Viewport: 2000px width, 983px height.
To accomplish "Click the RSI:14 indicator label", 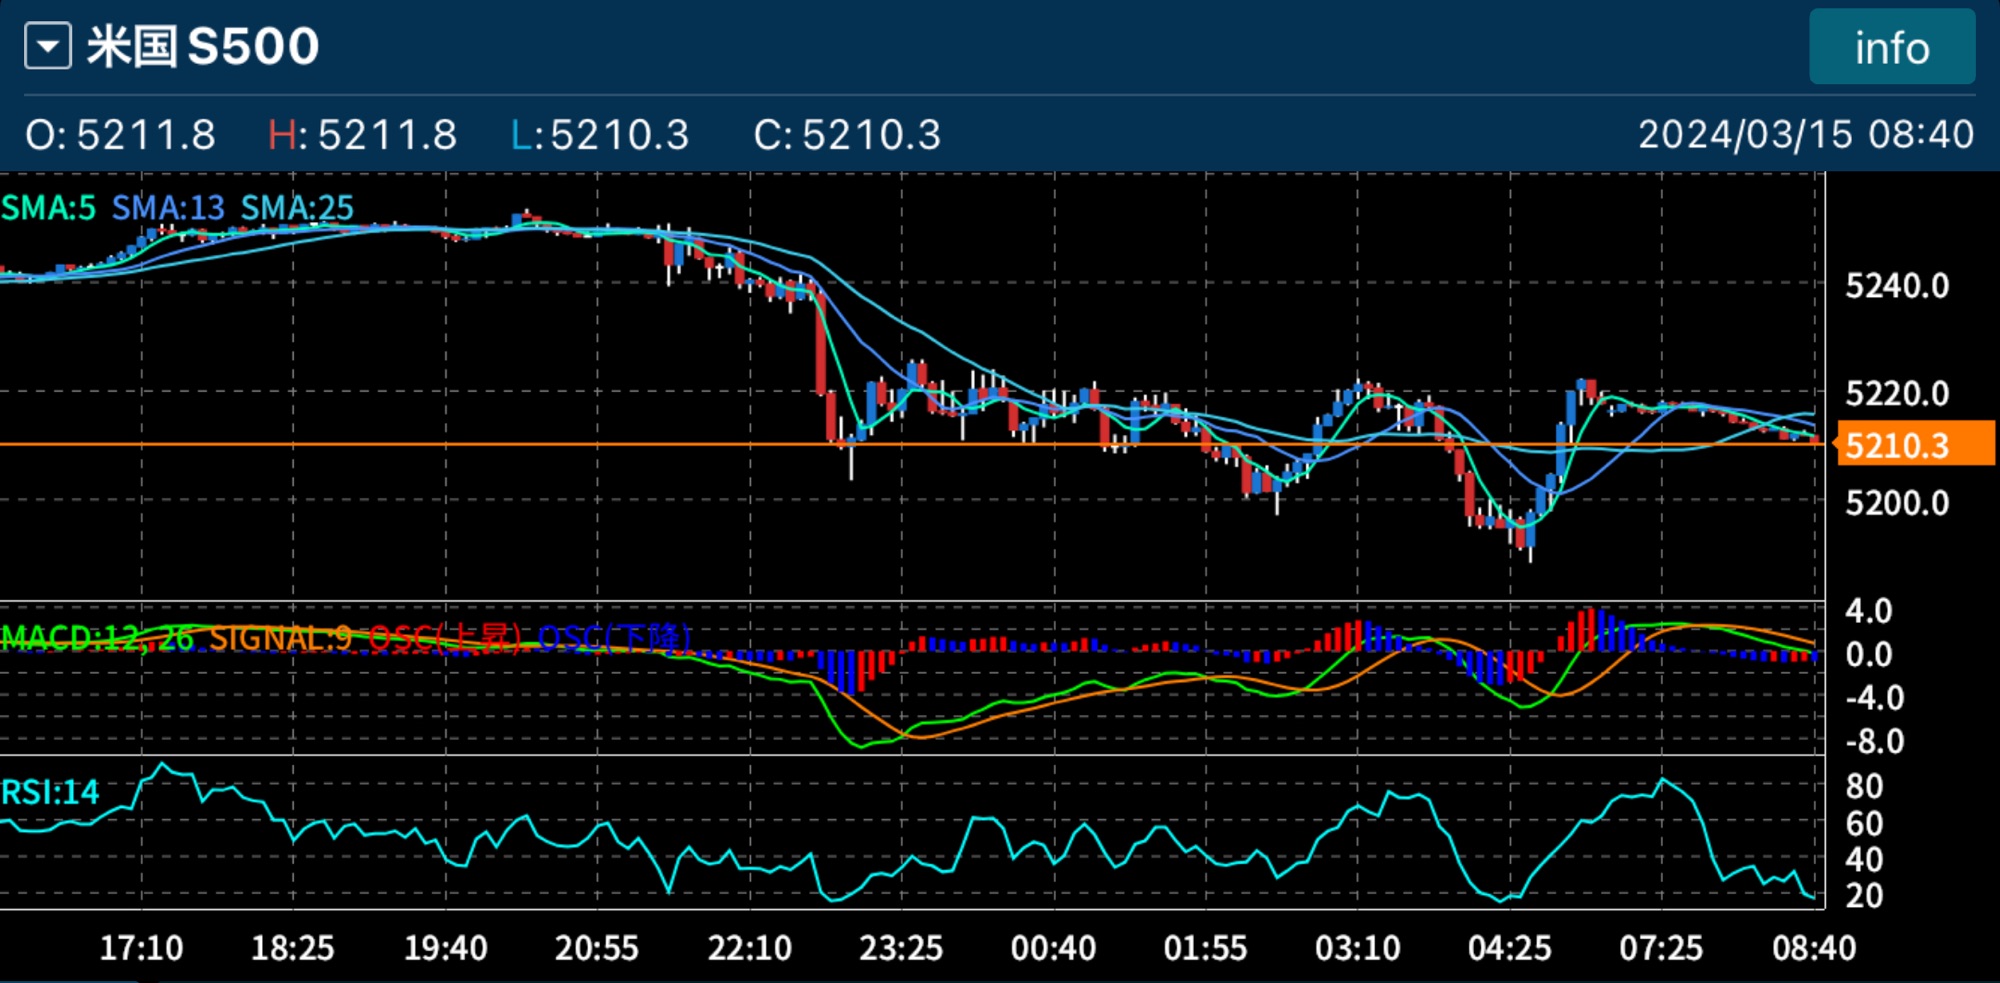I will (50, 793).
